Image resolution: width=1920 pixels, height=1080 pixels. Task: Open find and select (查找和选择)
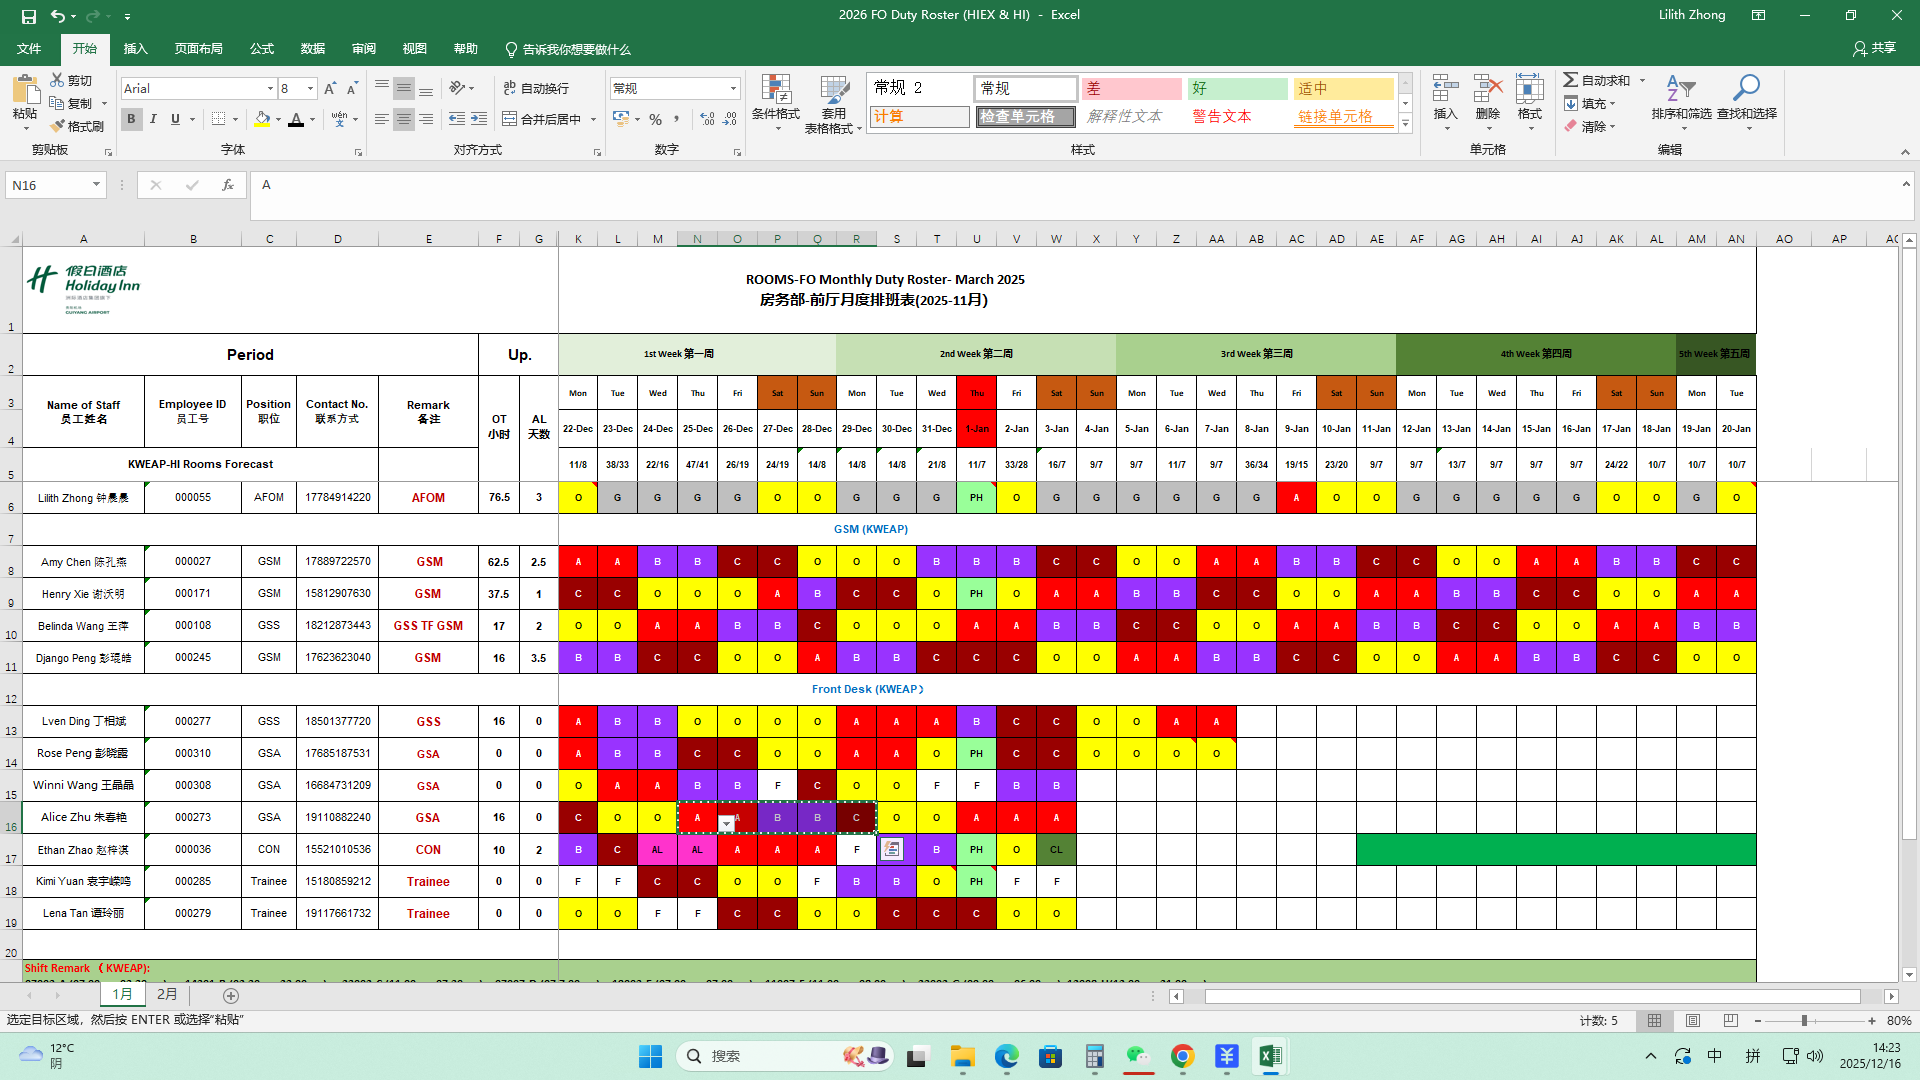pyautogui.click(x=1746, y=102)
